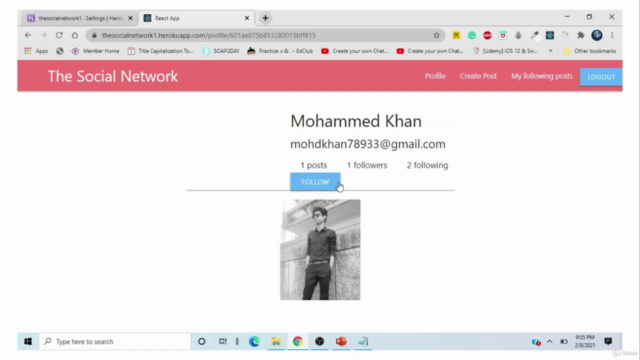640x360 pixels.
Task: Close the React App tab
Action: point(247,18)
